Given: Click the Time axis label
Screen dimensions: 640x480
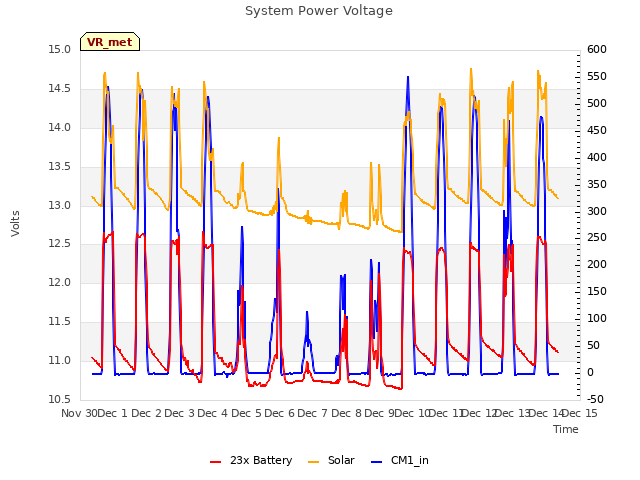Looking at the screenshot, I should pyautogui.click(x=566, y=429).
